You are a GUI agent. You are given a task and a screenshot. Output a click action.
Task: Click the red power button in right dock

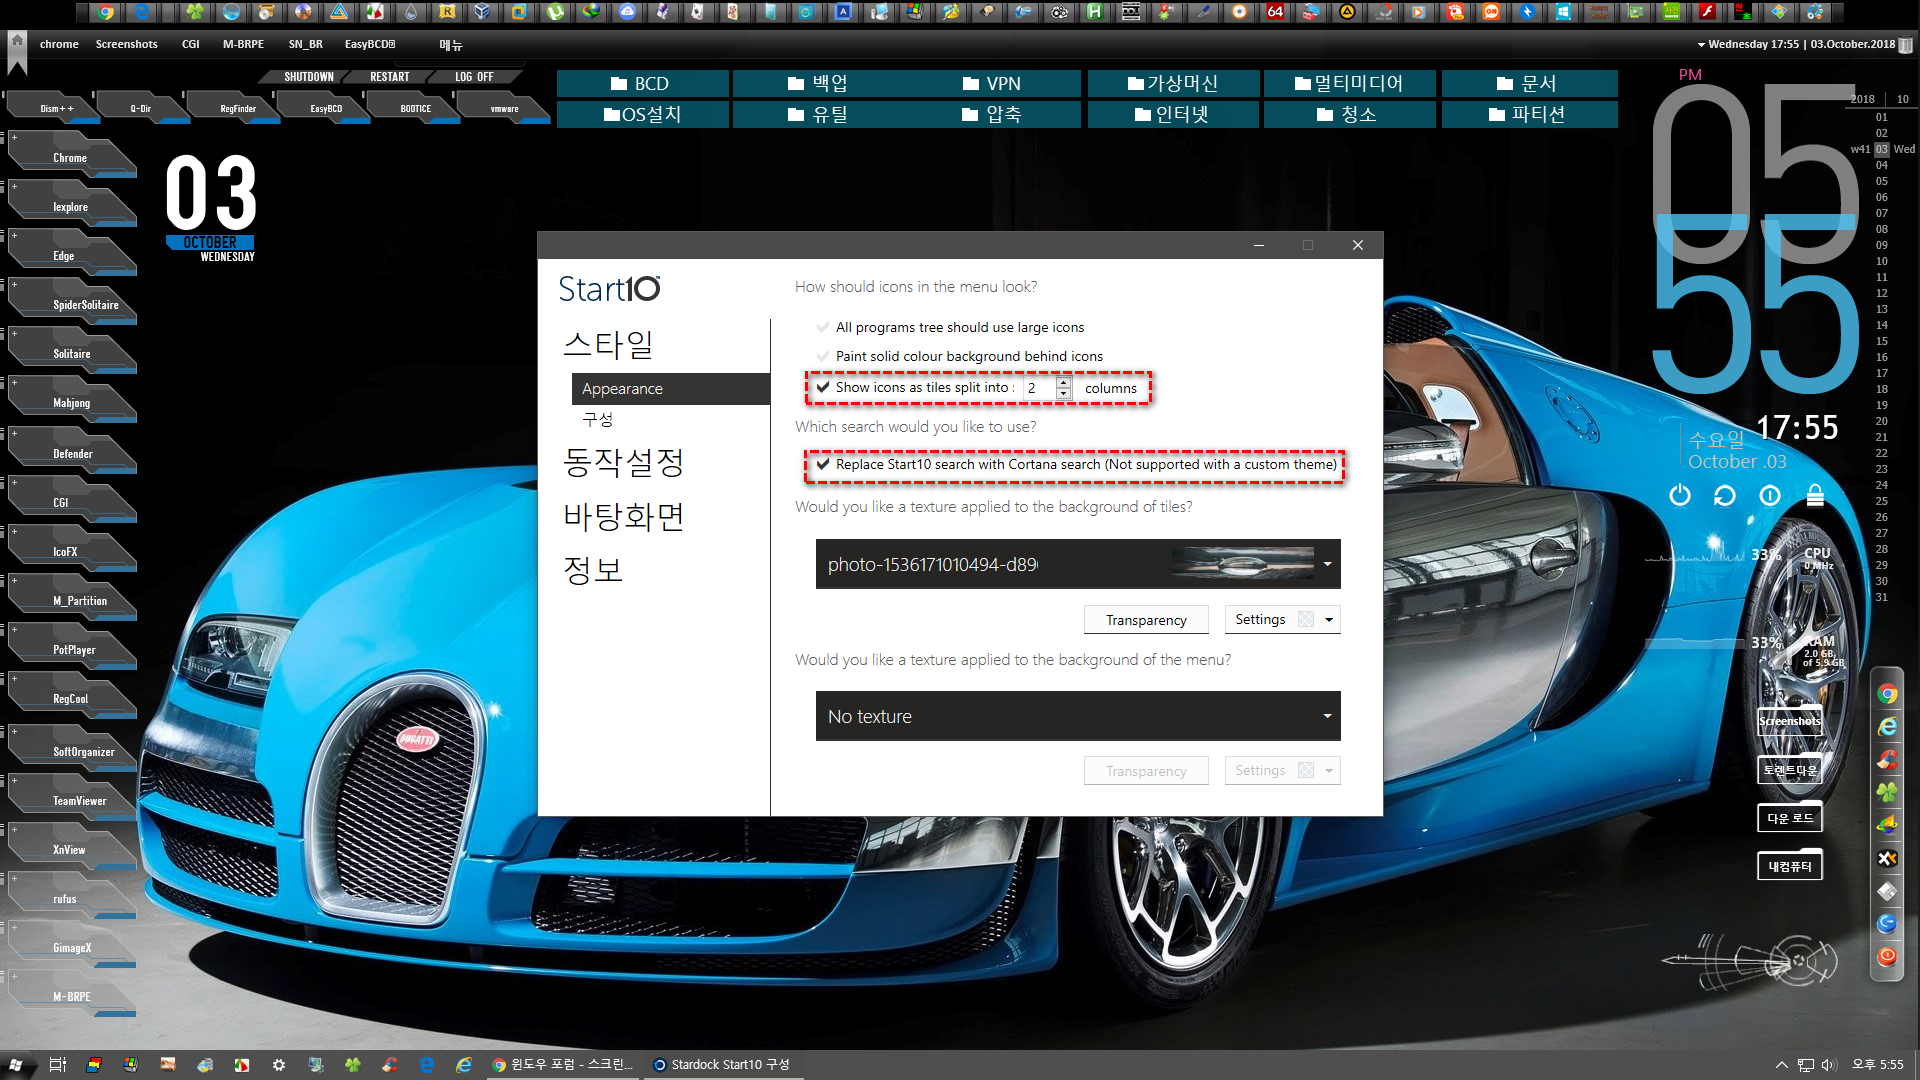tap(1887, 956)
